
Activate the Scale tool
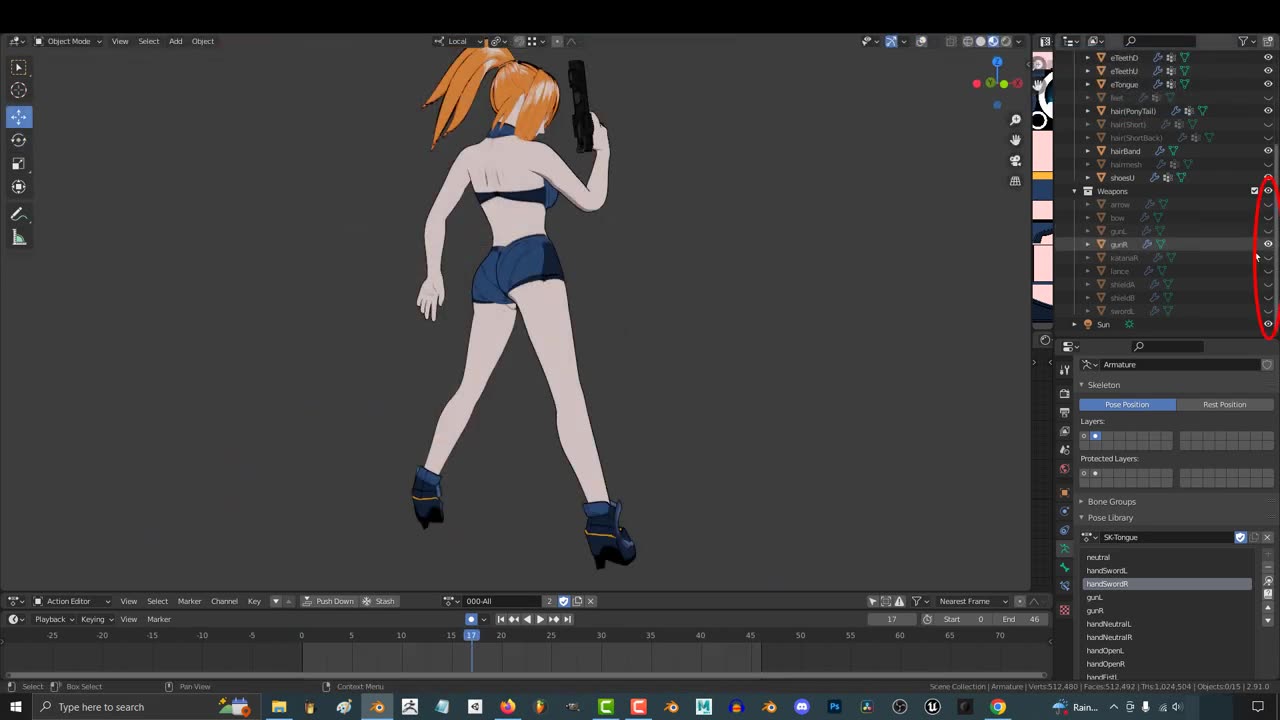coord(18,163)
